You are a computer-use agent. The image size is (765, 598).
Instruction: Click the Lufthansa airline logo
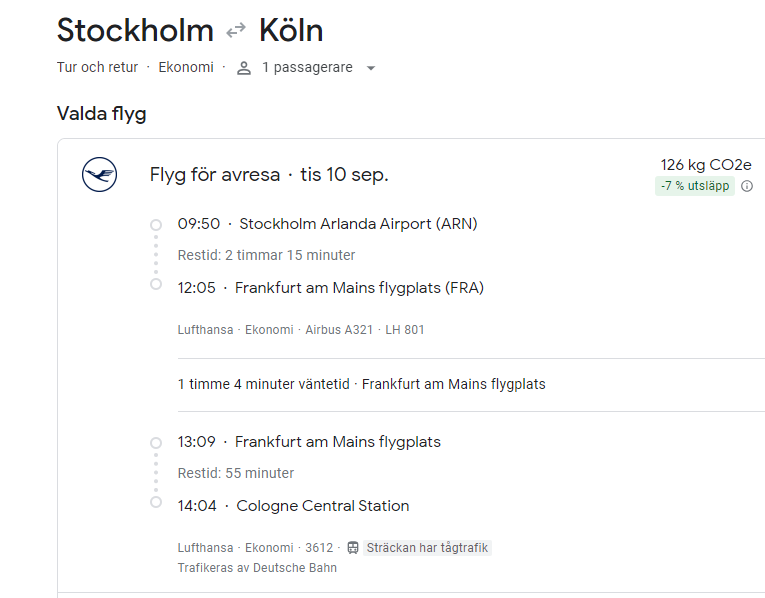coord(100,175)
